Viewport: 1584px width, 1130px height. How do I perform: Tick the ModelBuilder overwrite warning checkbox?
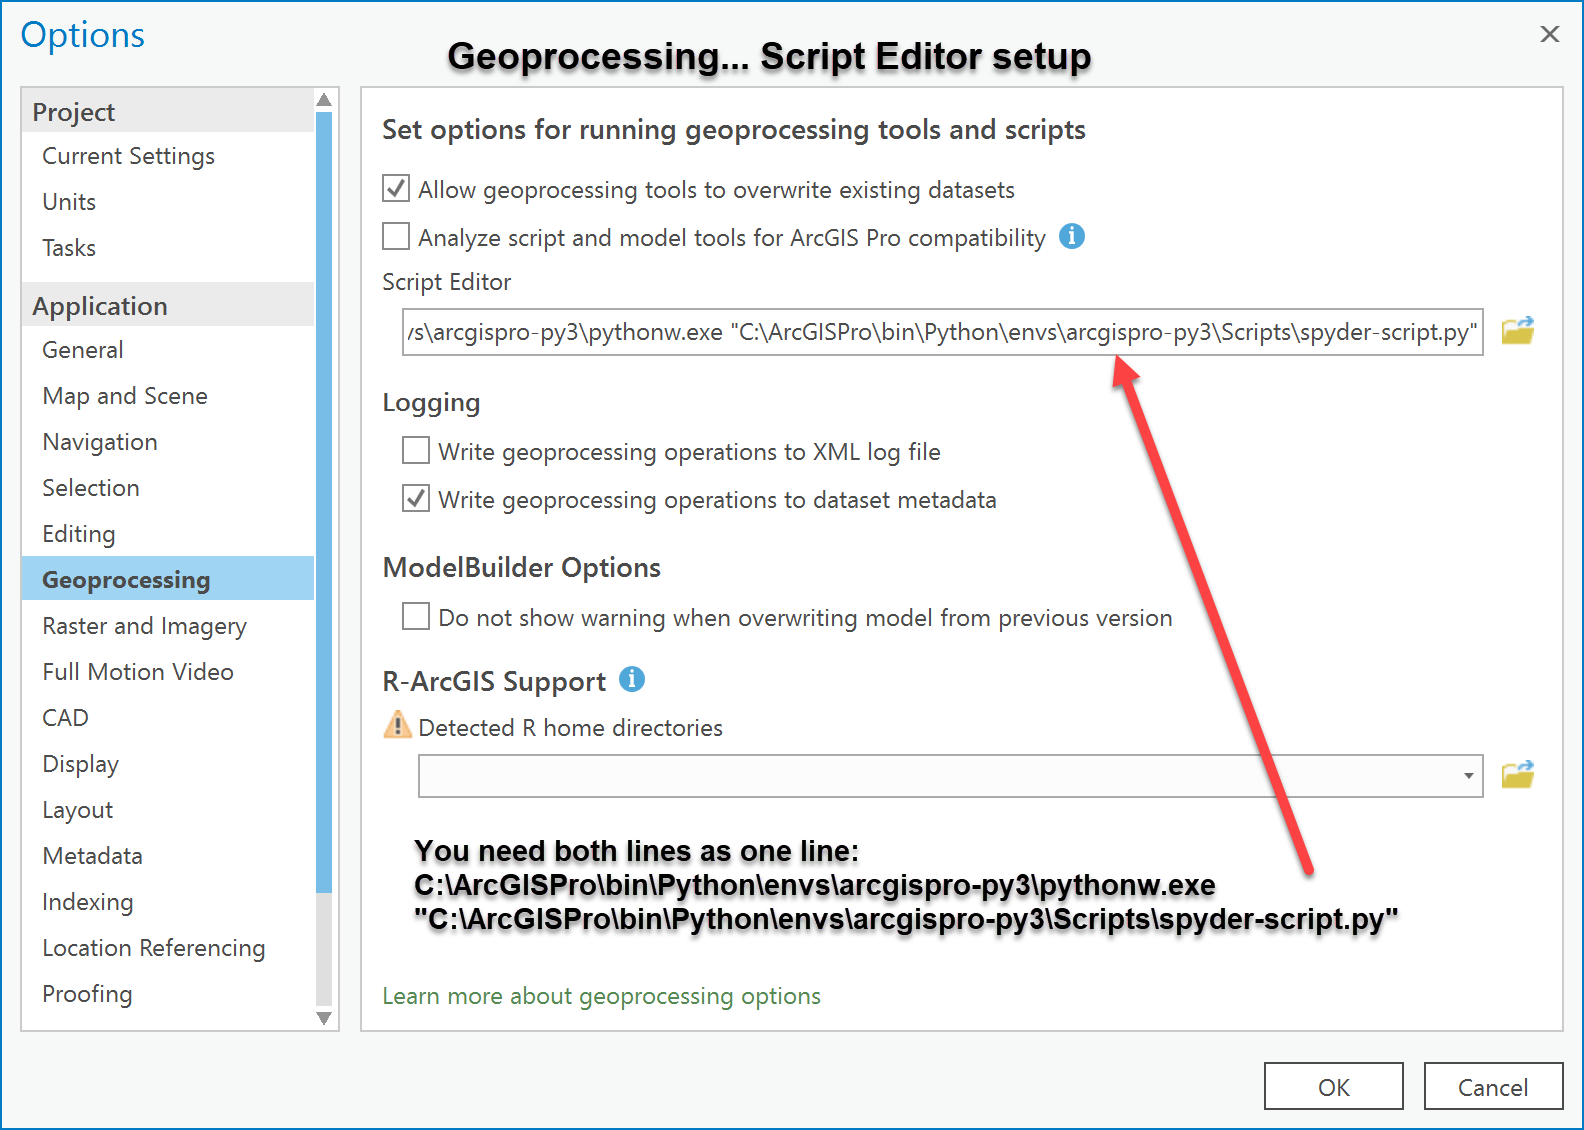coord(416,616)
